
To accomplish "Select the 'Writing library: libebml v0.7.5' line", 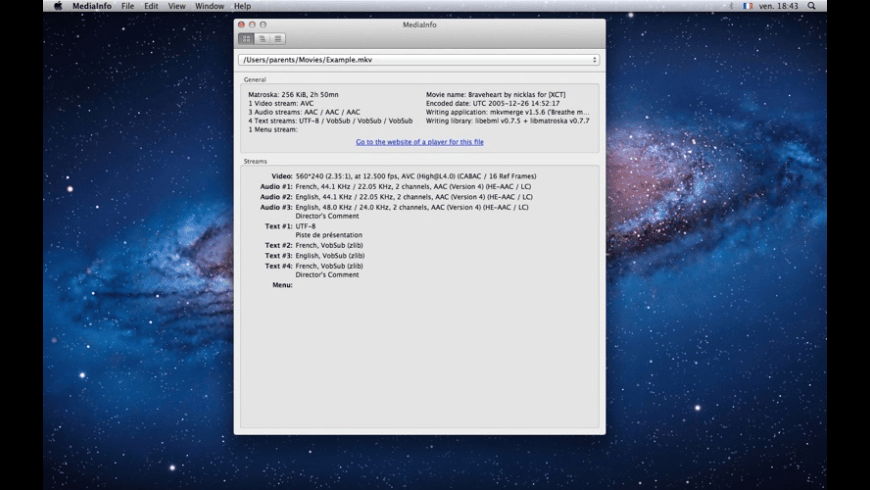I will click(507, 120).
